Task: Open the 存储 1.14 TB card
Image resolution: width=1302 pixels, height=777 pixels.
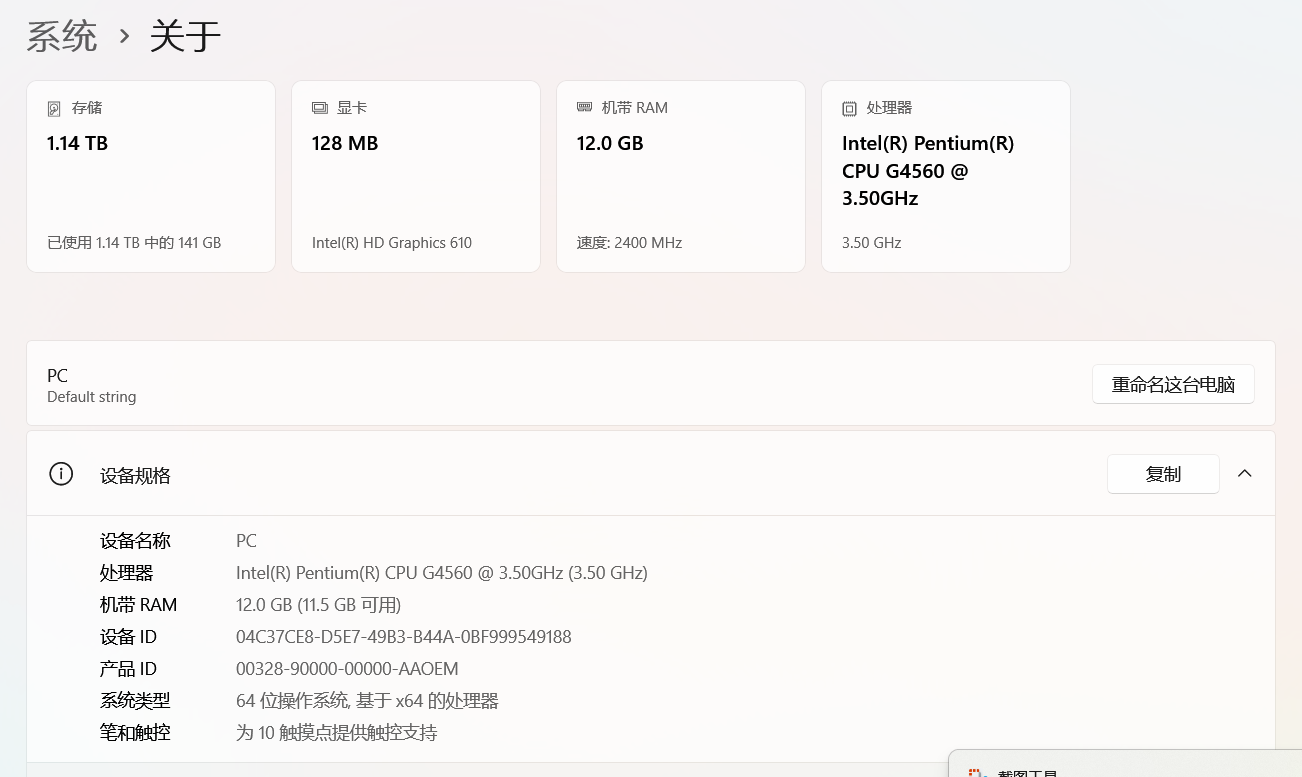Action: [x=151, y=176]
